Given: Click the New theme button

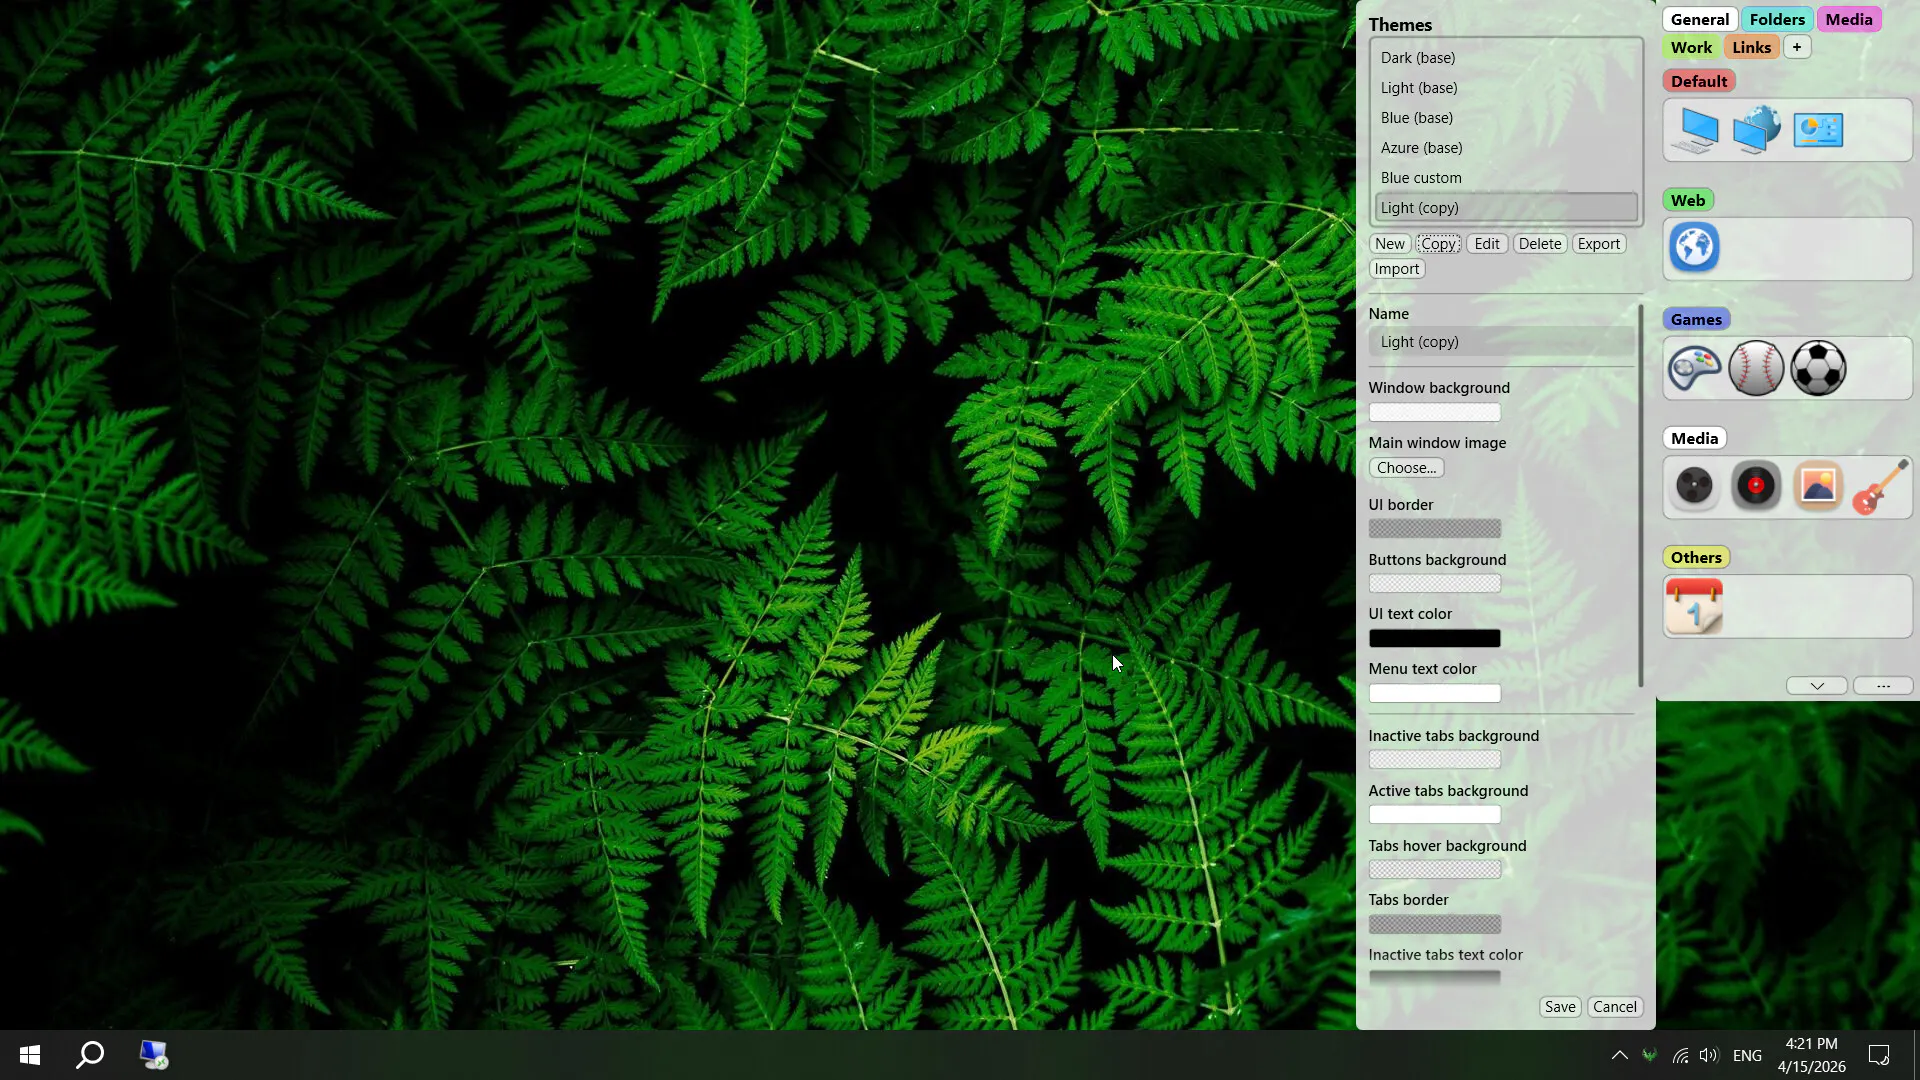Looking at the screenshot, I should (1389, 244).
